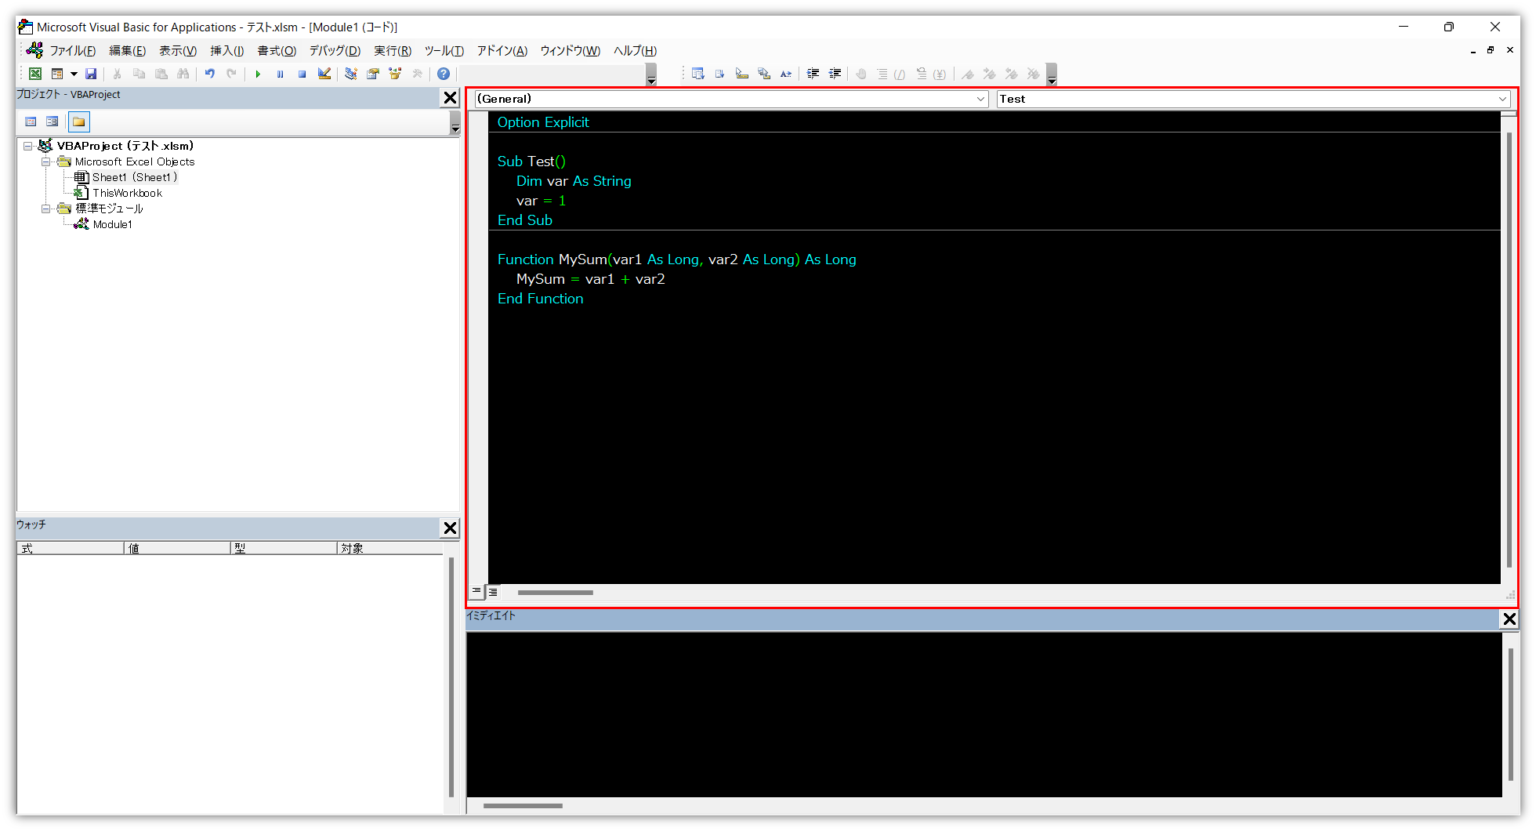Close the イミディエイト window pane
The image size is (1536, 831).
pos(1509,620)
